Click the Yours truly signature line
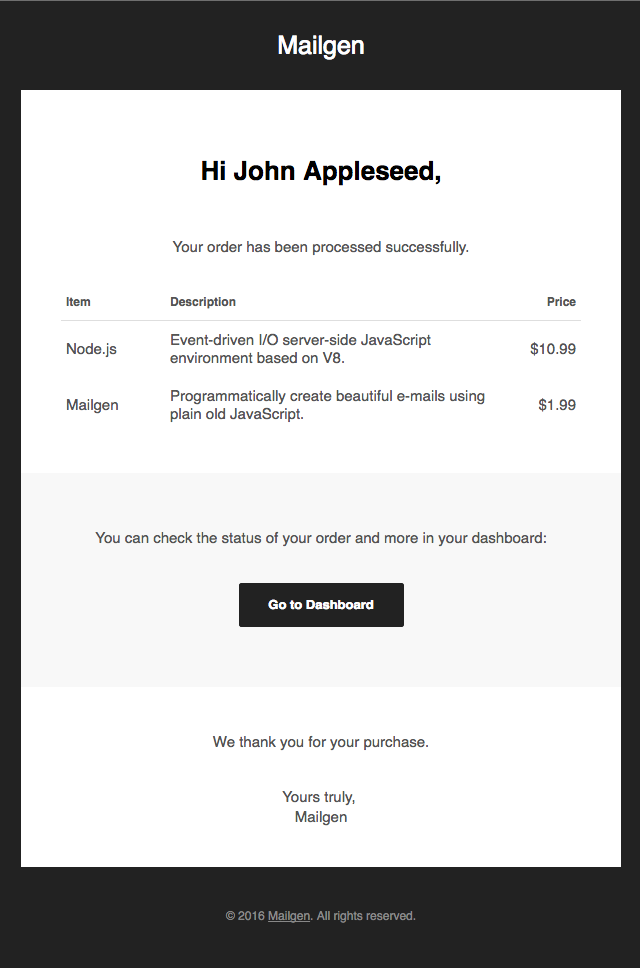The image size is (640, 968). tap(319, 797)
